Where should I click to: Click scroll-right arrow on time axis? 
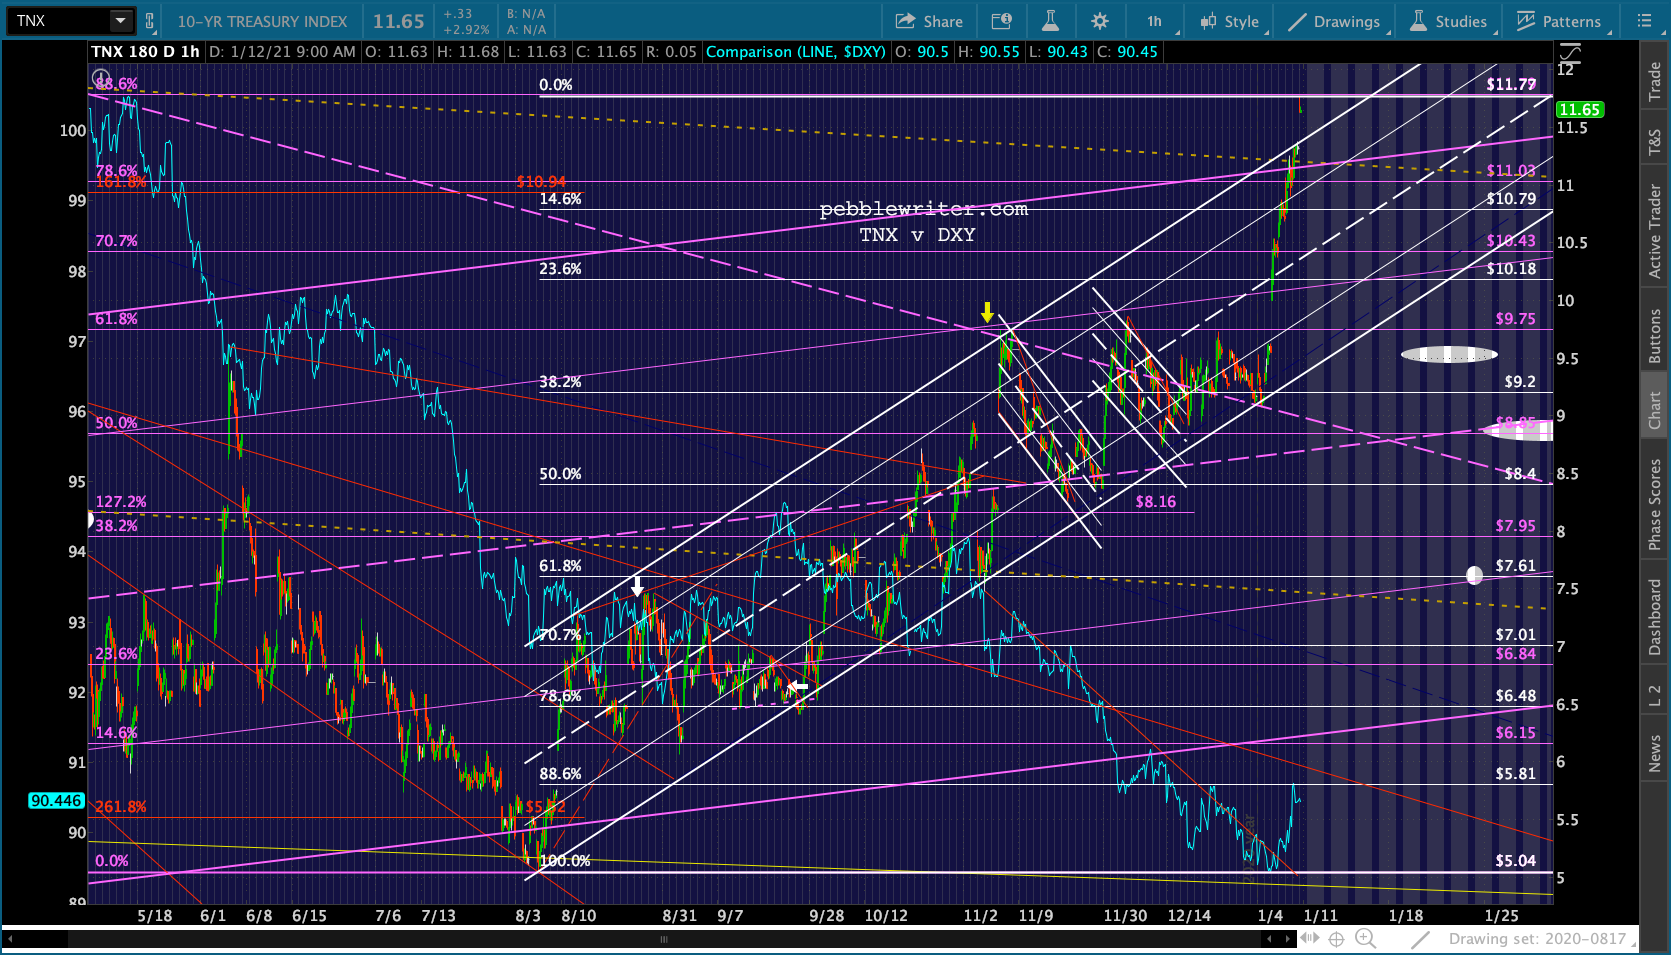(x=1287, y=939)
